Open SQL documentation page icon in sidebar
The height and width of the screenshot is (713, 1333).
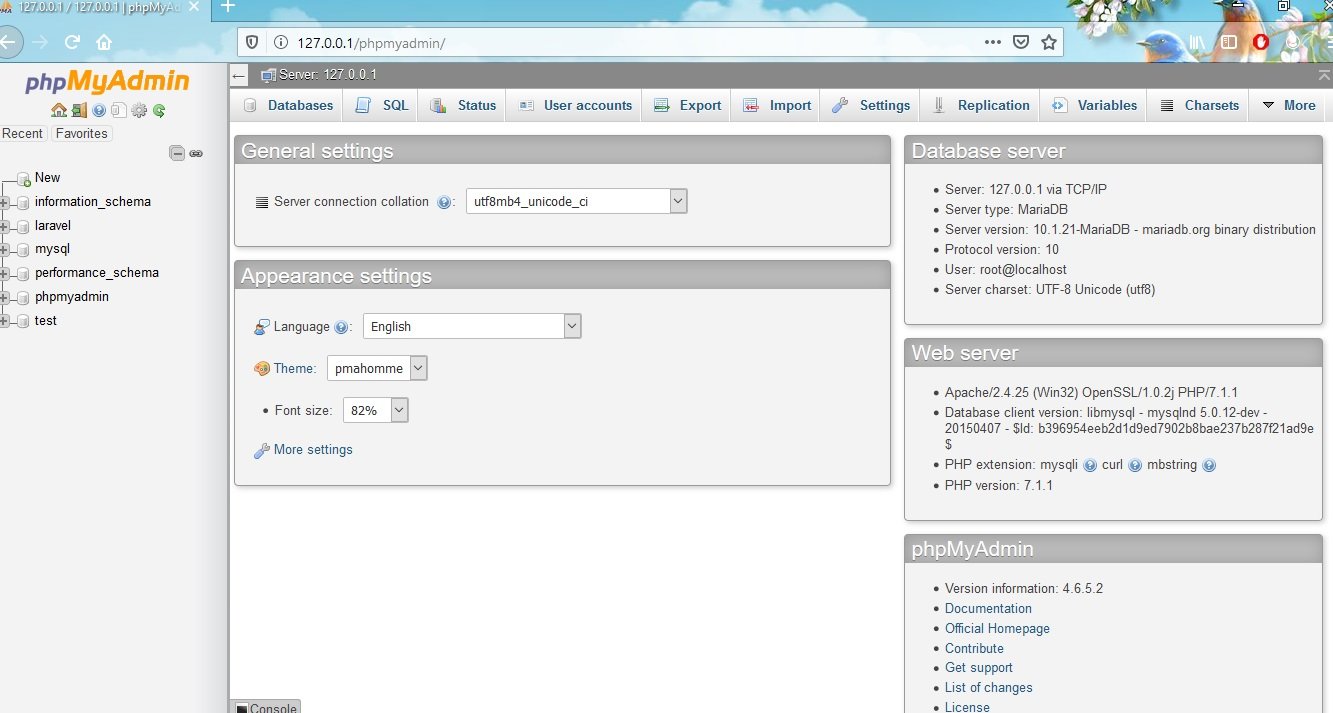119,111
